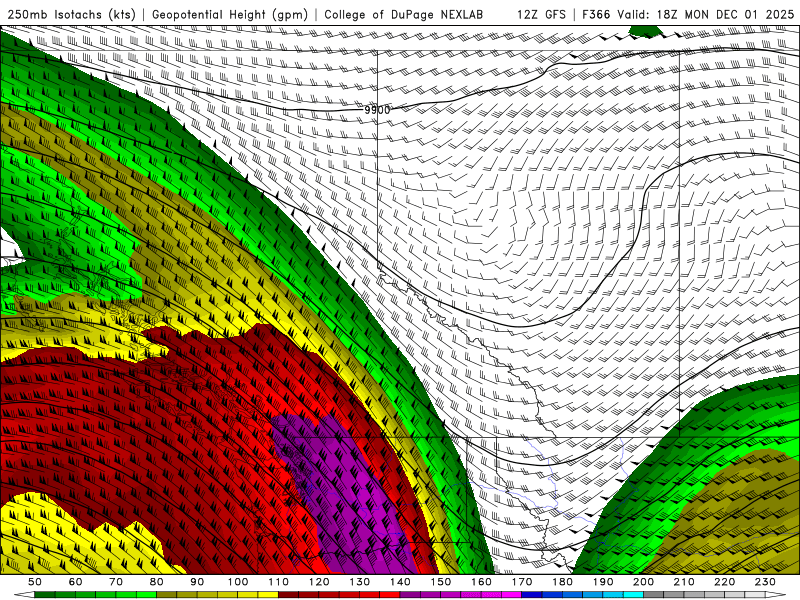Click the '110' legend value

279,582
